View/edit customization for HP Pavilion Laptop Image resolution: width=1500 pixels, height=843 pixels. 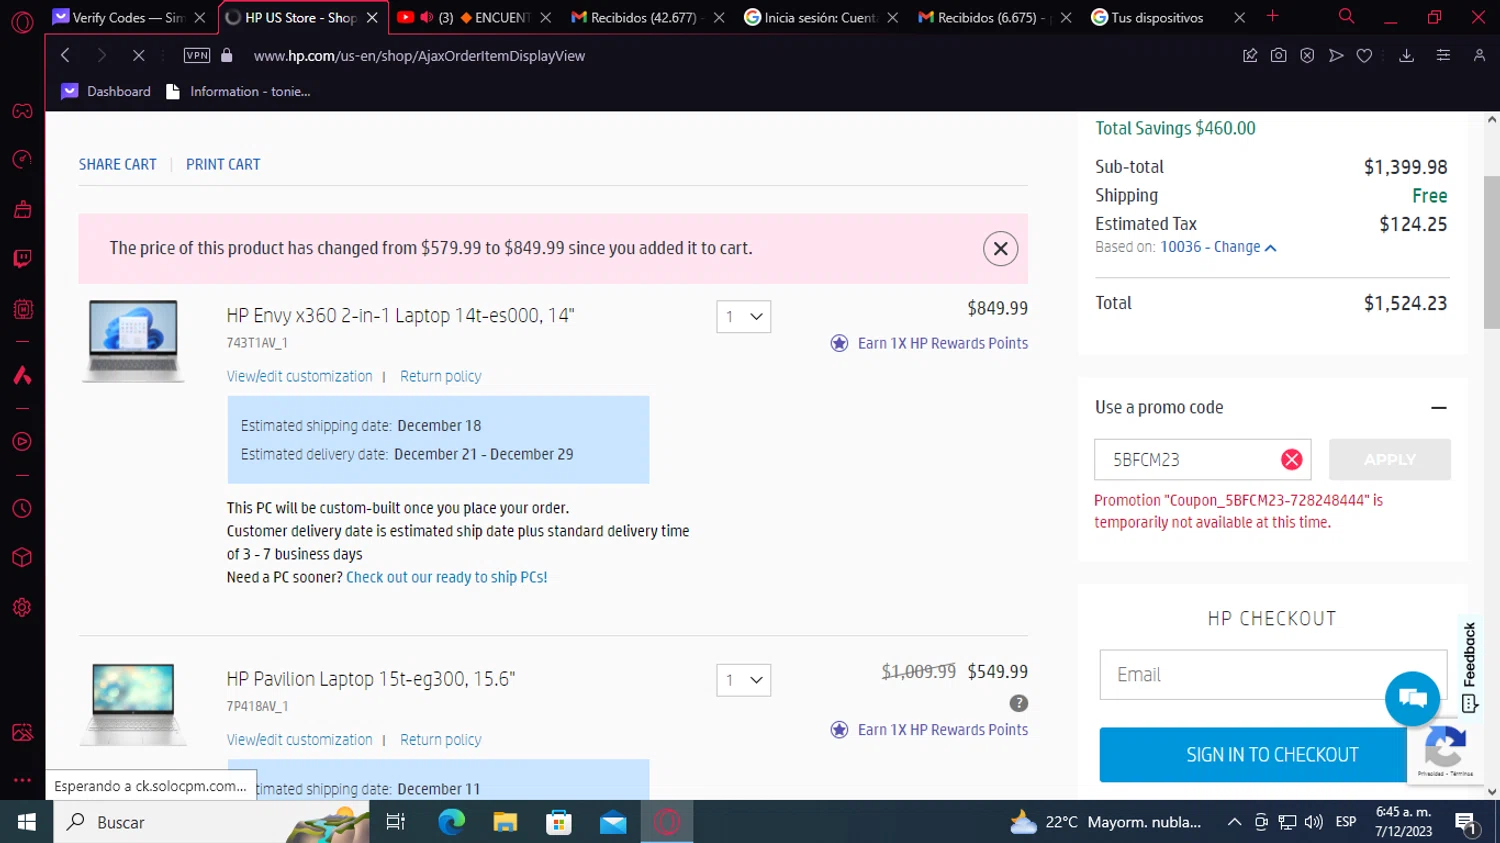[x=299, y=739]
